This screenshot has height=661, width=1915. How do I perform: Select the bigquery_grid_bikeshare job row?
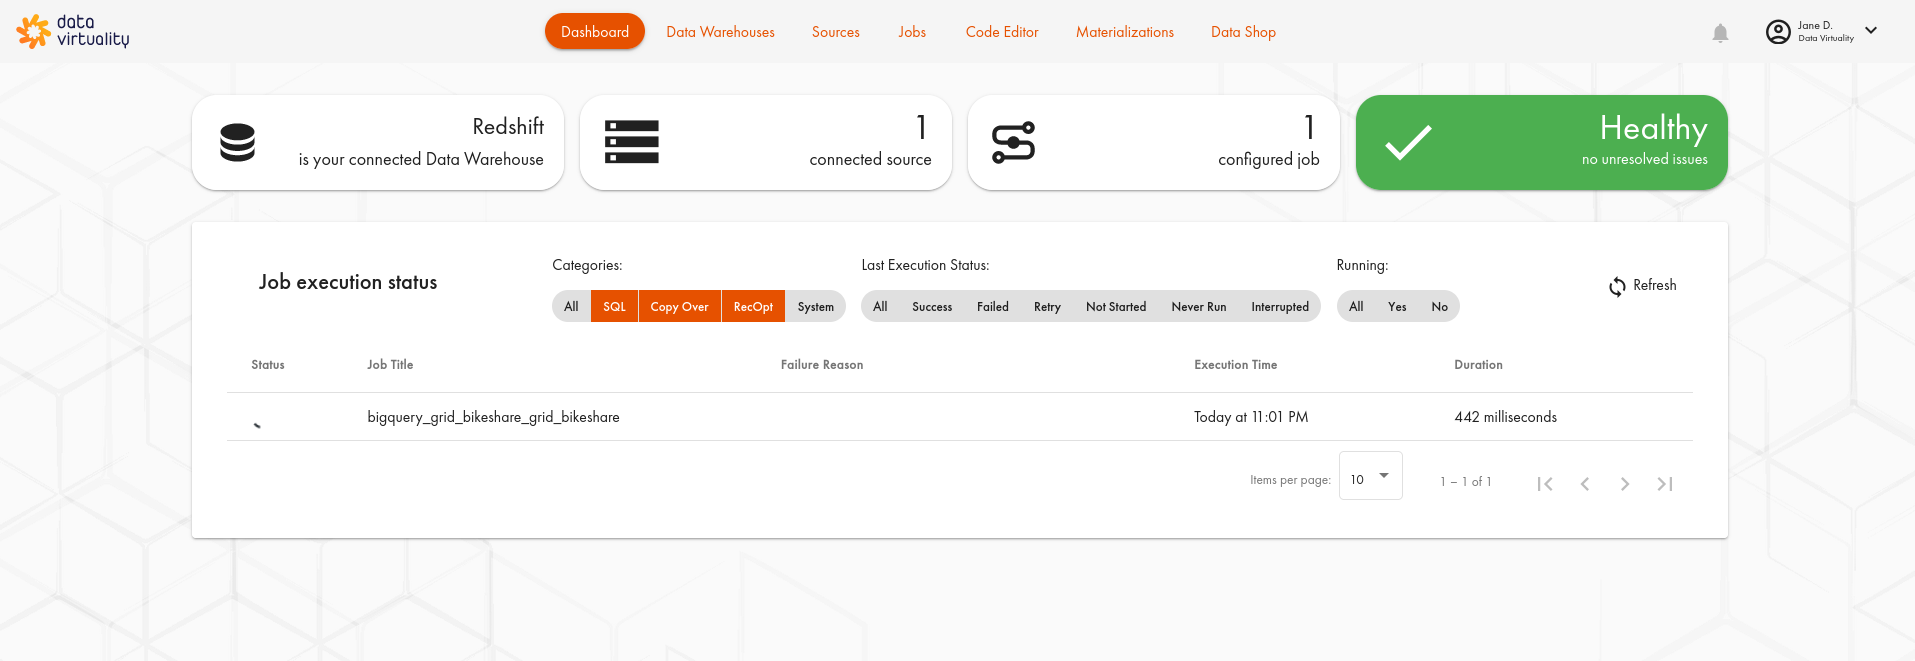[493, 417]
